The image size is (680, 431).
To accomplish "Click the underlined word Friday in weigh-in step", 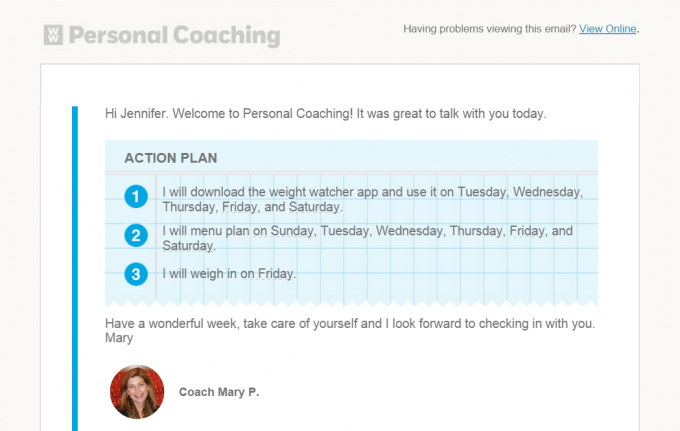I will pos(276,274).
